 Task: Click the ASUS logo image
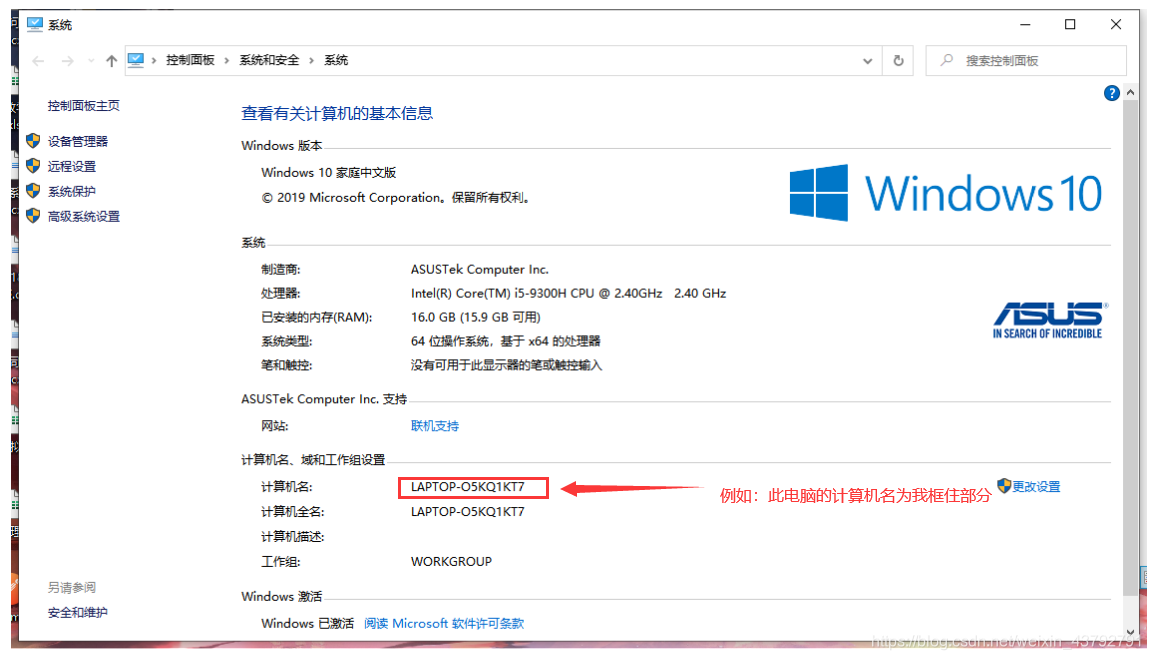tap(1048, 320)
